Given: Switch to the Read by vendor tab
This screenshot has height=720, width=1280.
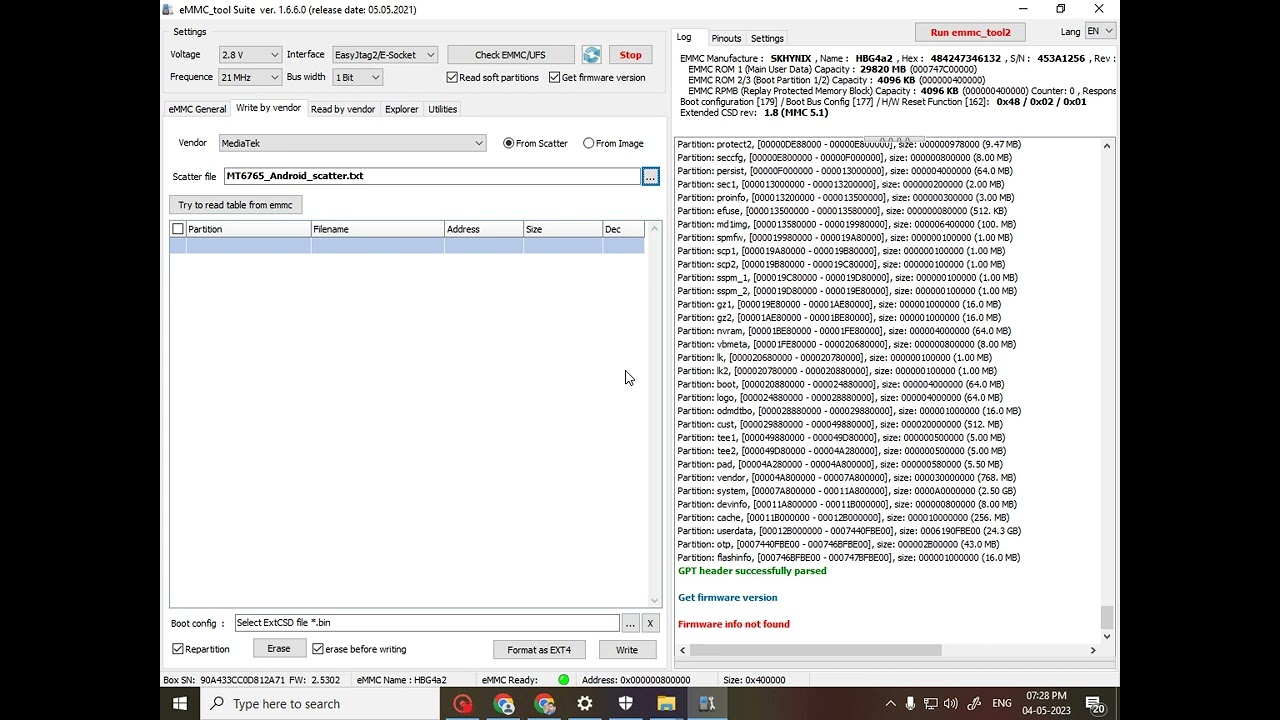Looking at the screenshot, I should [x=343, y=109].
